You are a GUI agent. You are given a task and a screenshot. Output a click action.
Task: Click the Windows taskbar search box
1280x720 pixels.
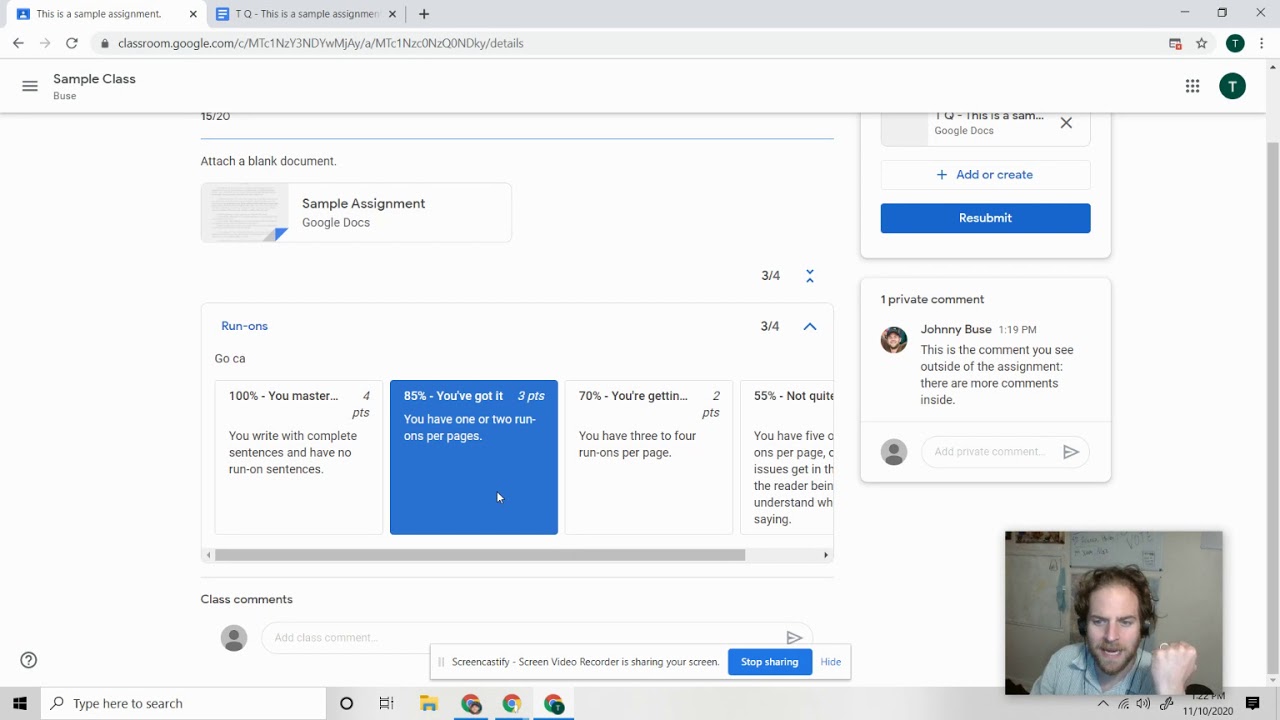pyautogui.click(x=183, y=703)
